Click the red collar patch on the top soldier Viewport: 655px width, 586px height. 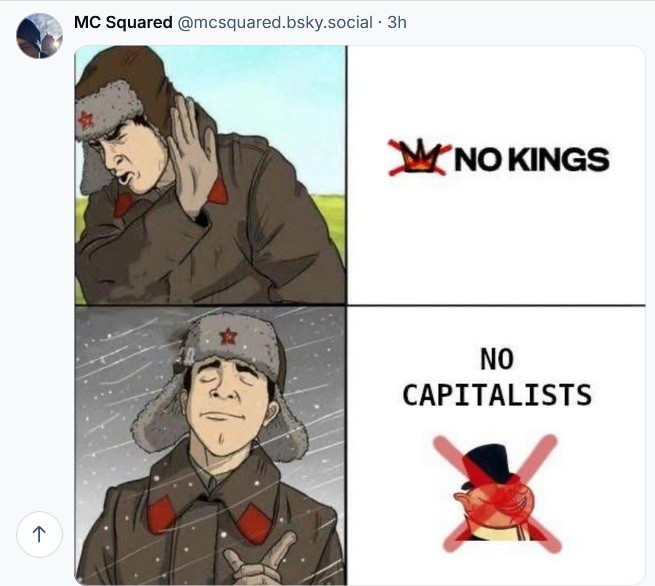[124, 205]
